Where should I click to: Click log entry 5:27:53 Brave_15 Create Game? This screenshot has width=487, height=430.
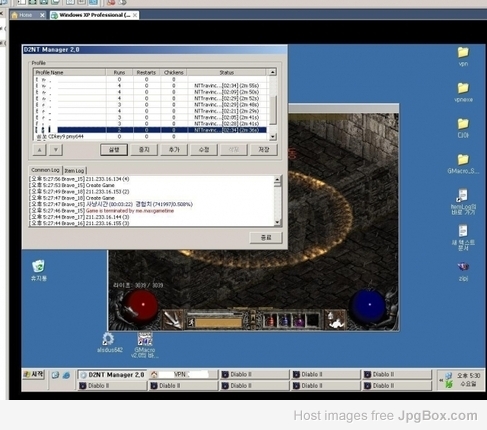click(x=72, y=185)
